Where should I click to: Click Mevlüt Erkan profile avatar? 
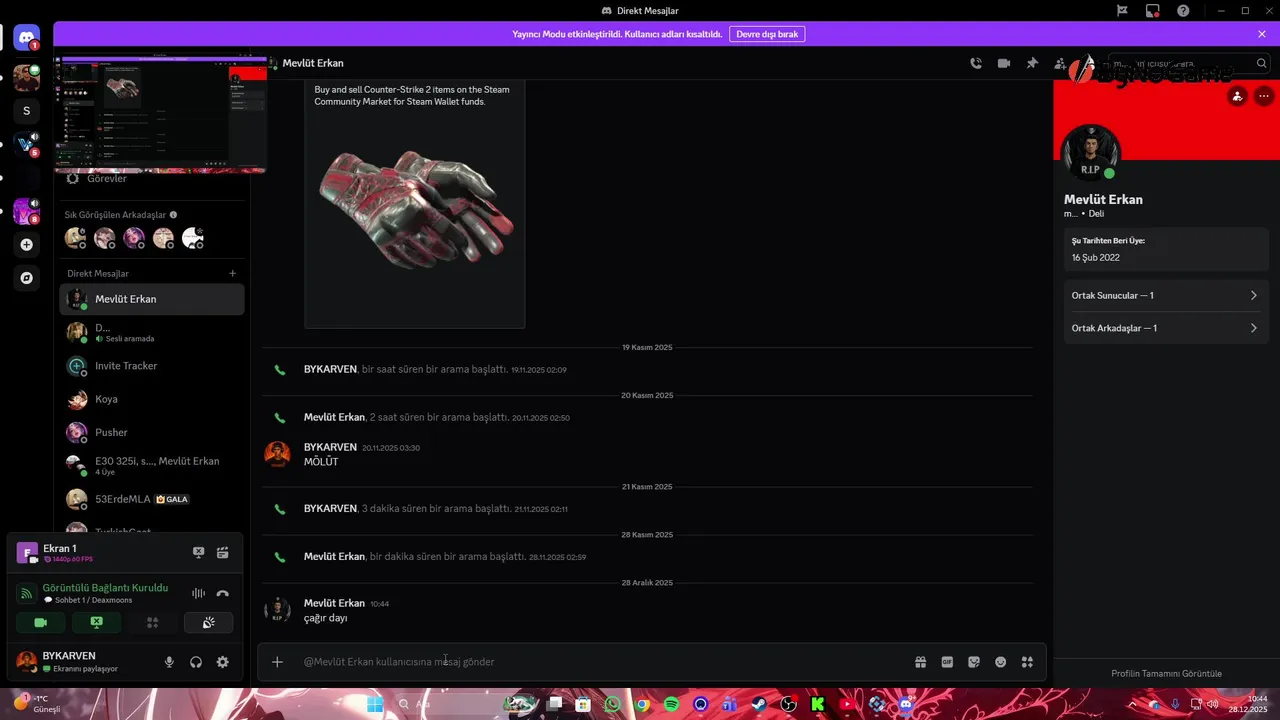point(1090,153)
